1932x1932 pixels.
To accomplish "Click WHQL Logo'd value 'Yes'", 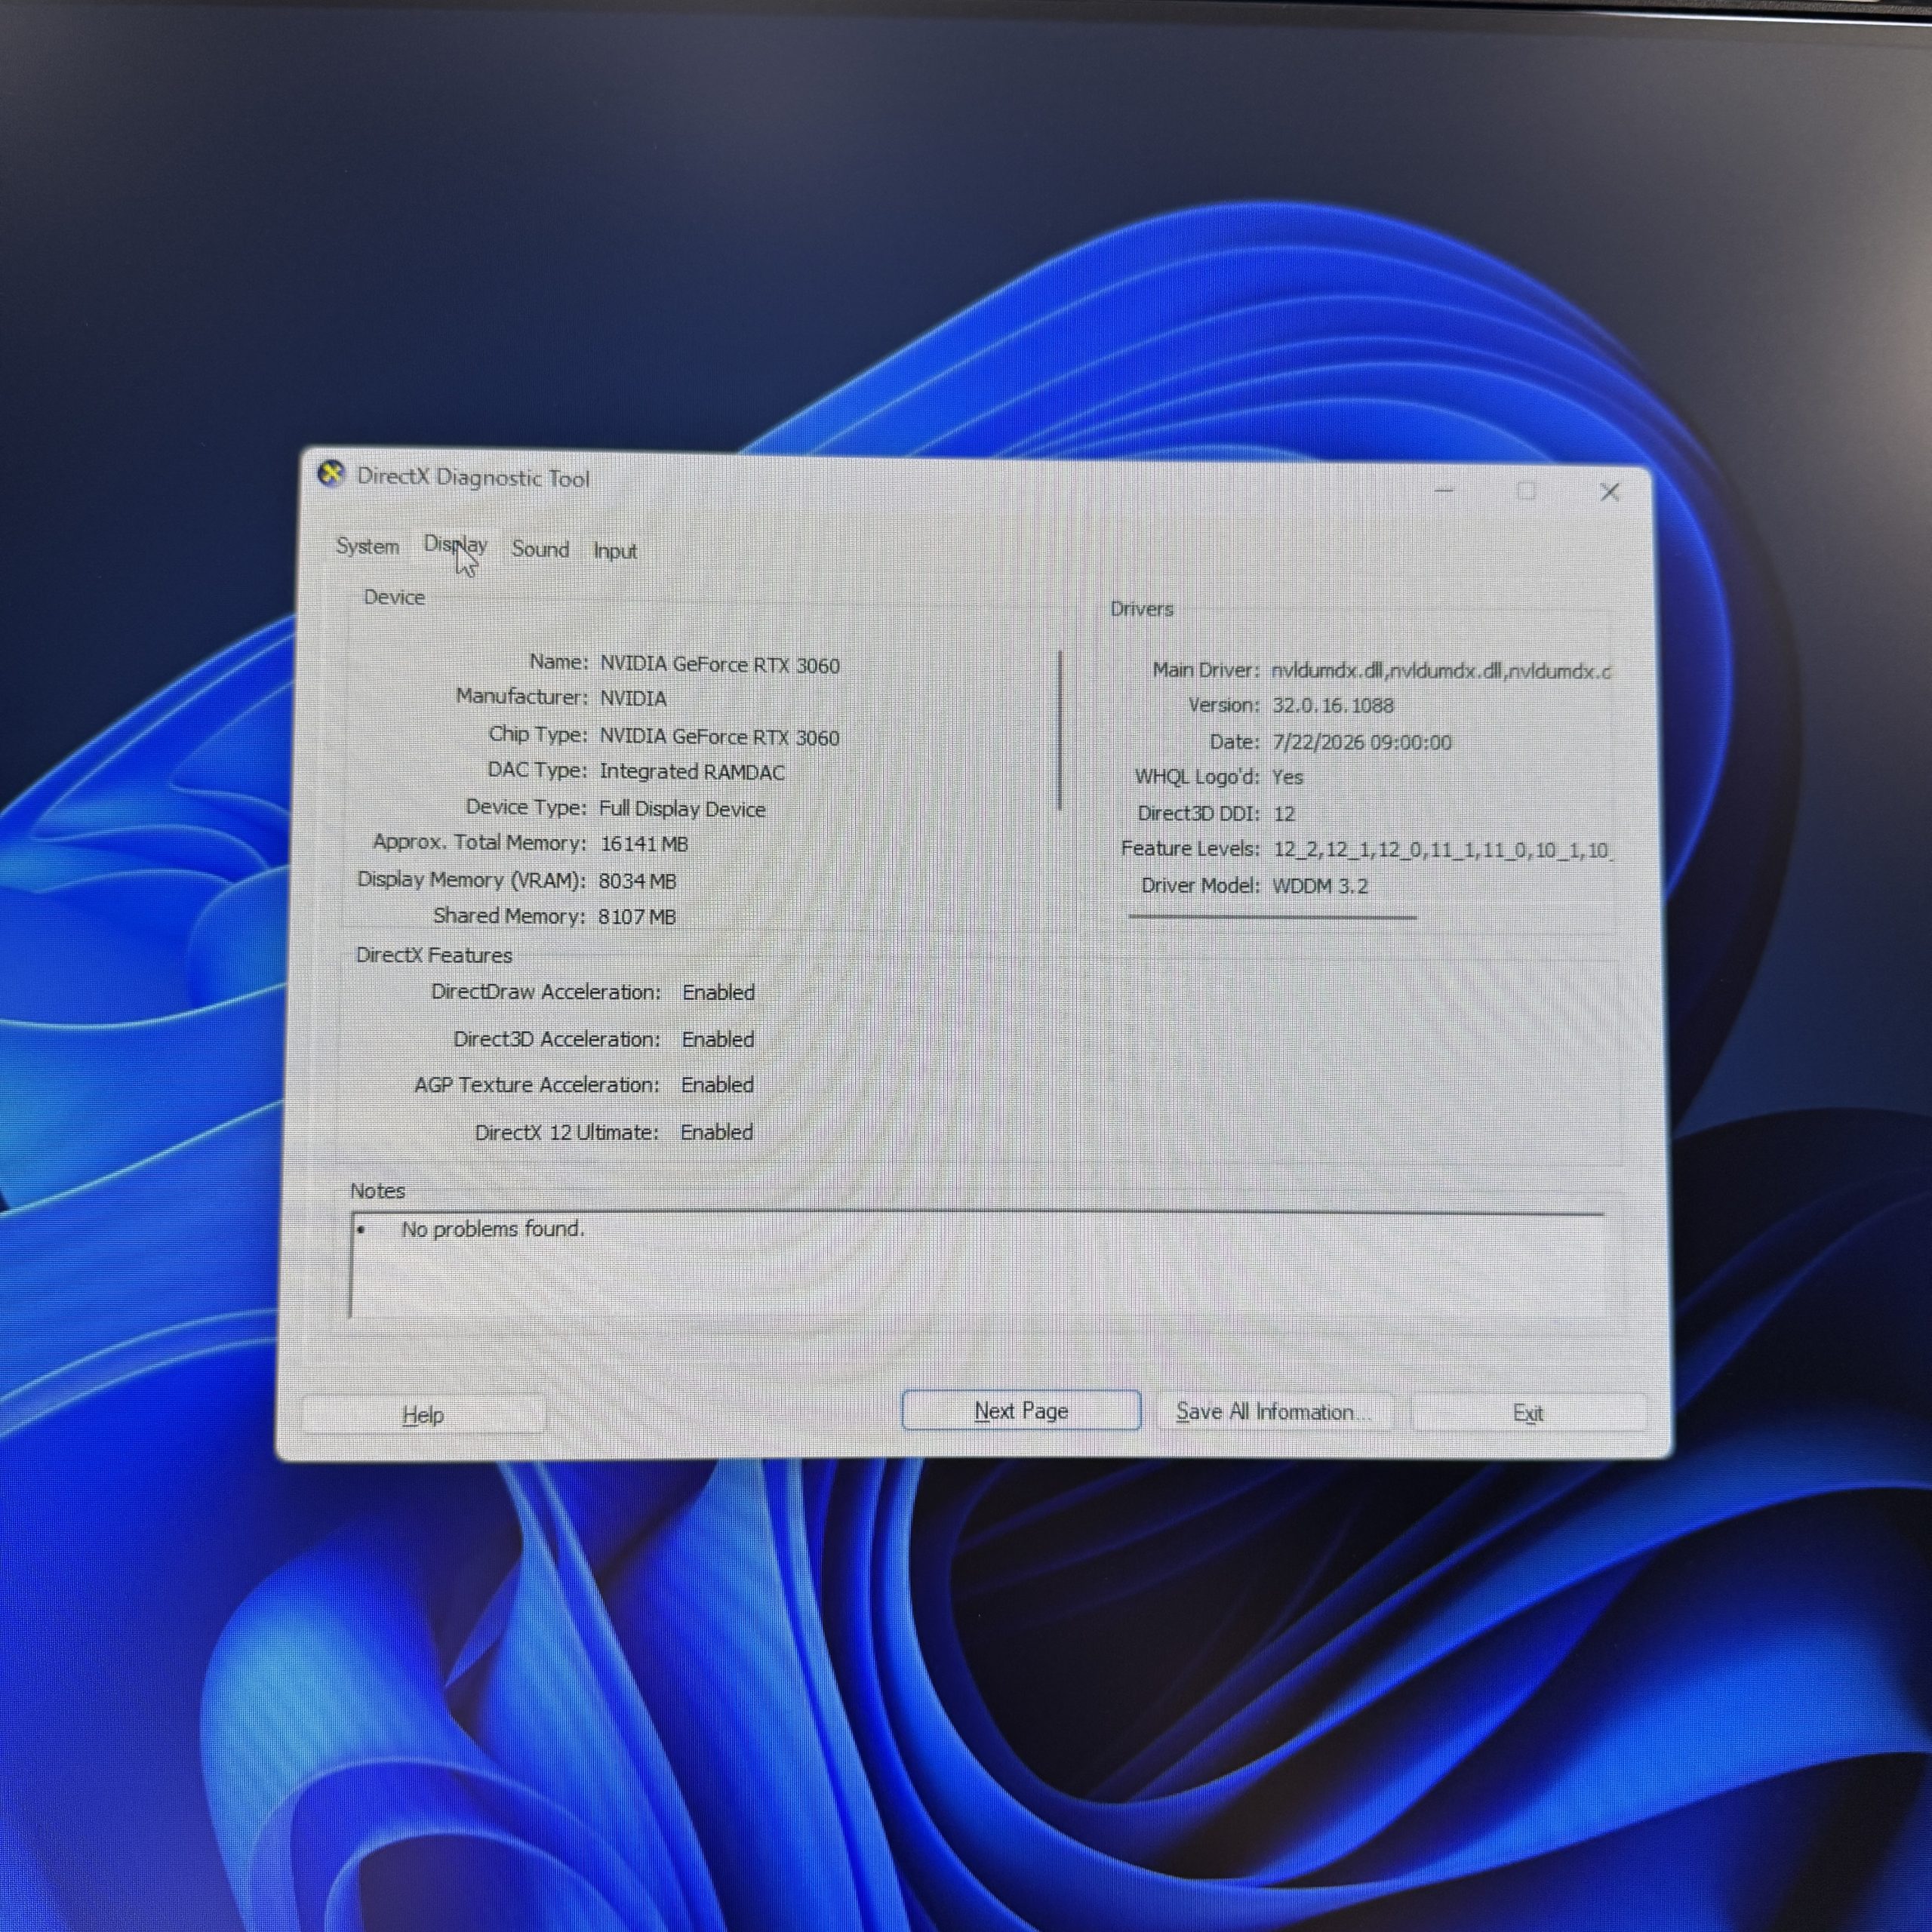I will pos(1287,777).
